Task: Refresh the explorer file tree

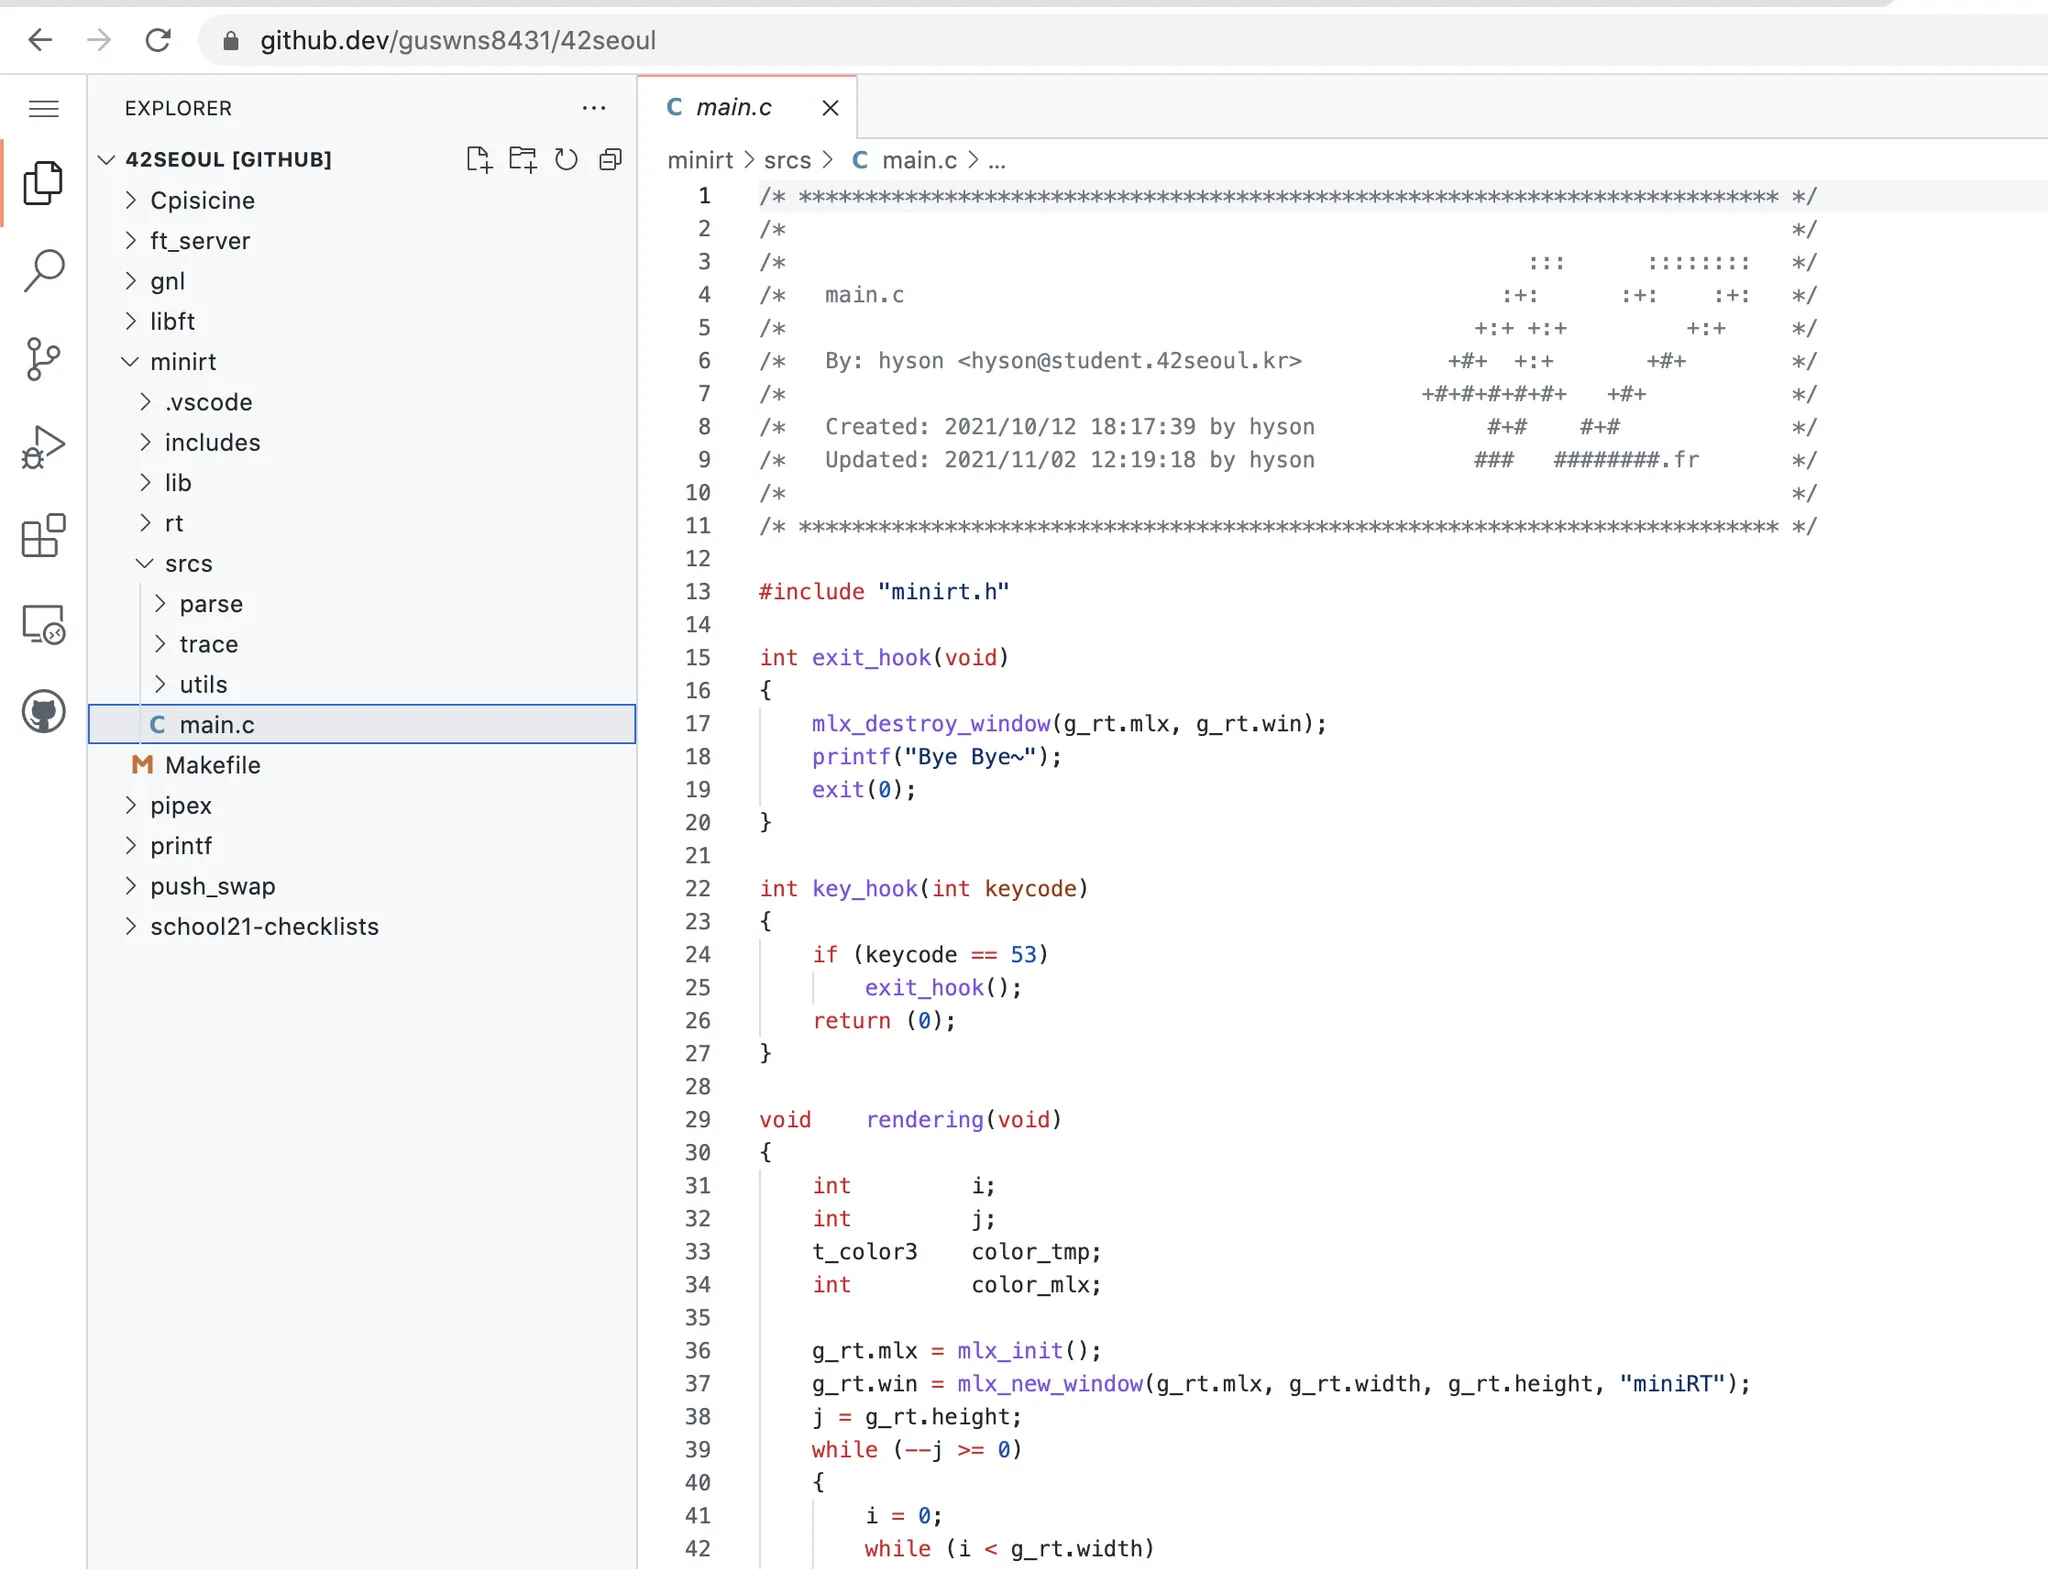Action: click(x=566, y=160)
